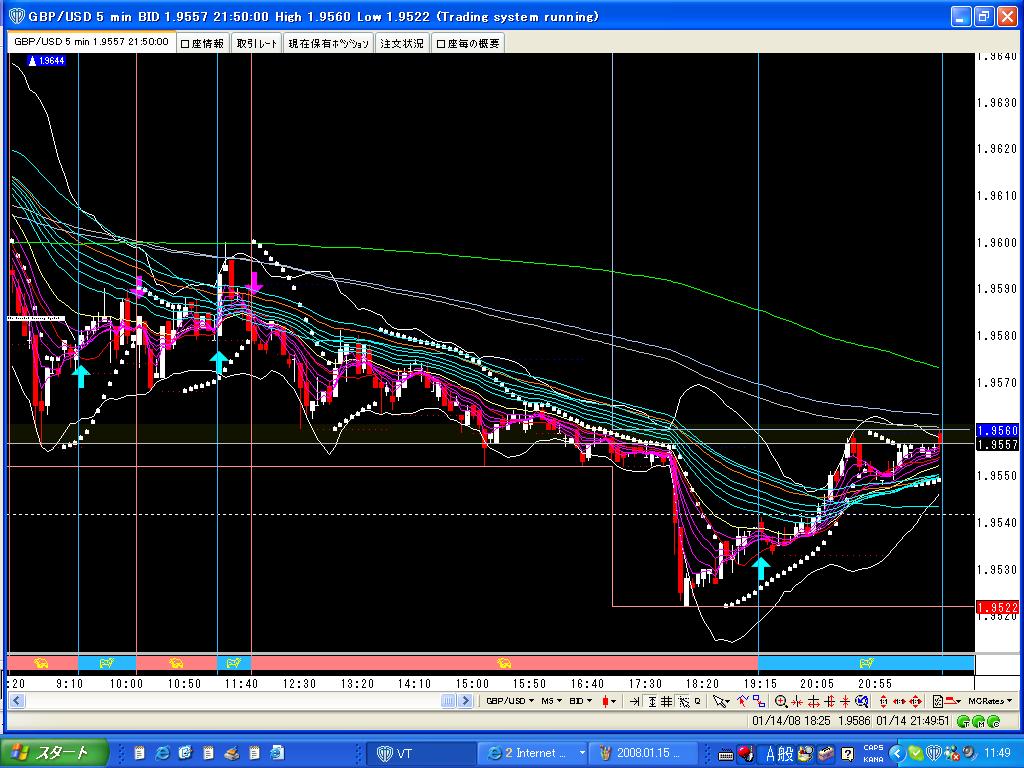Open the 2008.01.15 taskbar window

643,753
